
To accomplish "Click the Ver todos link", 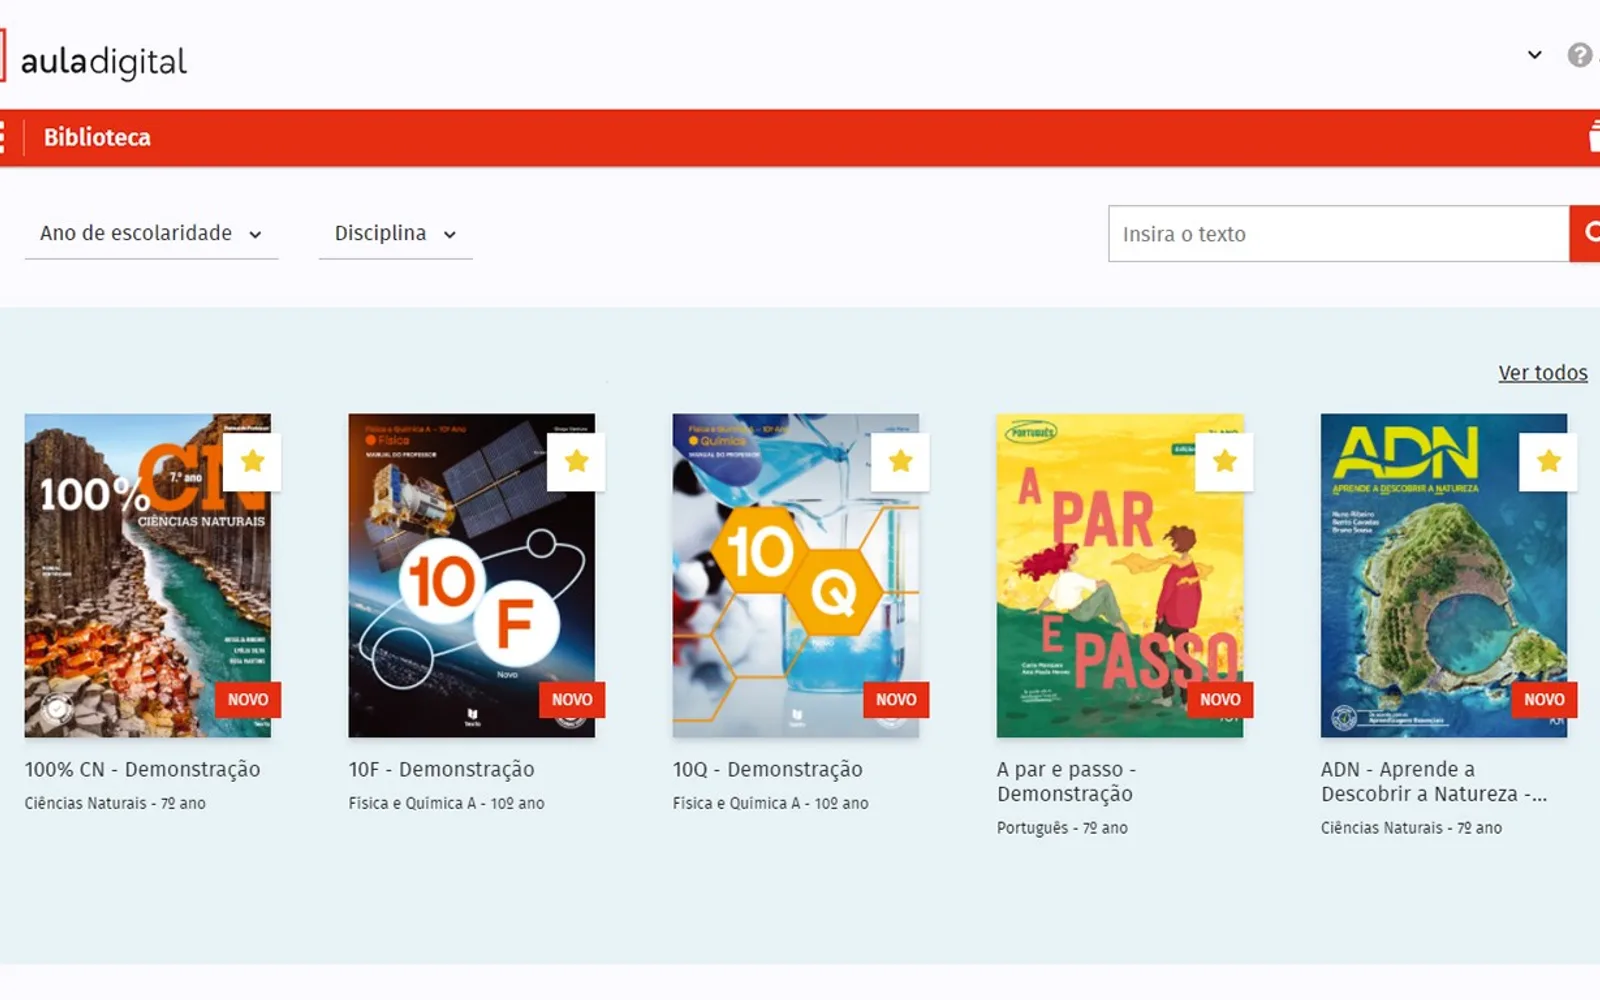I will pyautogui.click(x=1542, y=373).
